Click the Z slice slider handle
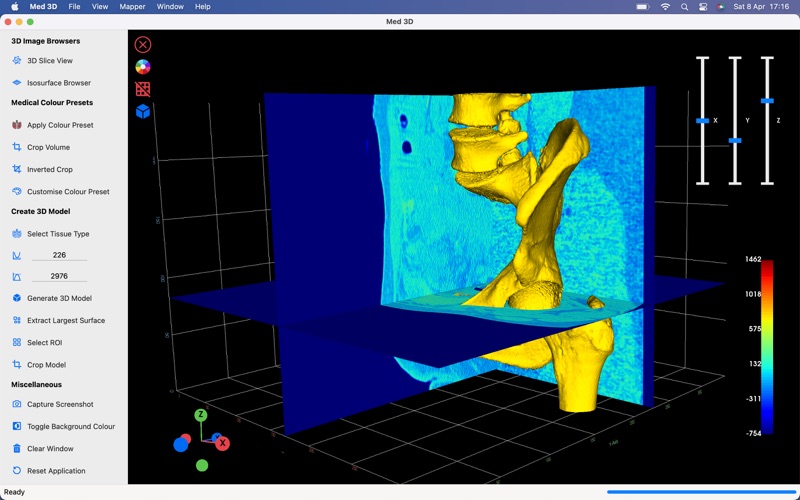Screen dimensions: 800x500 pos(767,101)
